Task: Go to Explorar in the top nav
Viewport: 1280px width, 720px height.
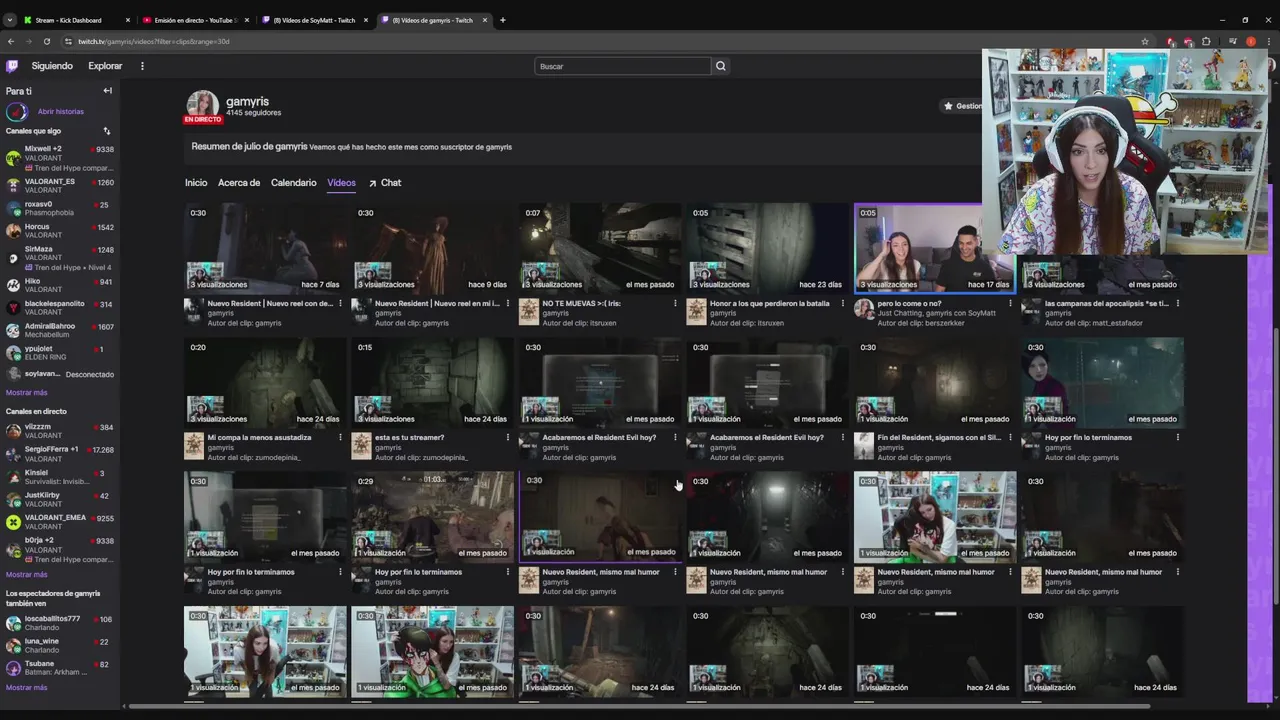Action: tap(105, 66)
